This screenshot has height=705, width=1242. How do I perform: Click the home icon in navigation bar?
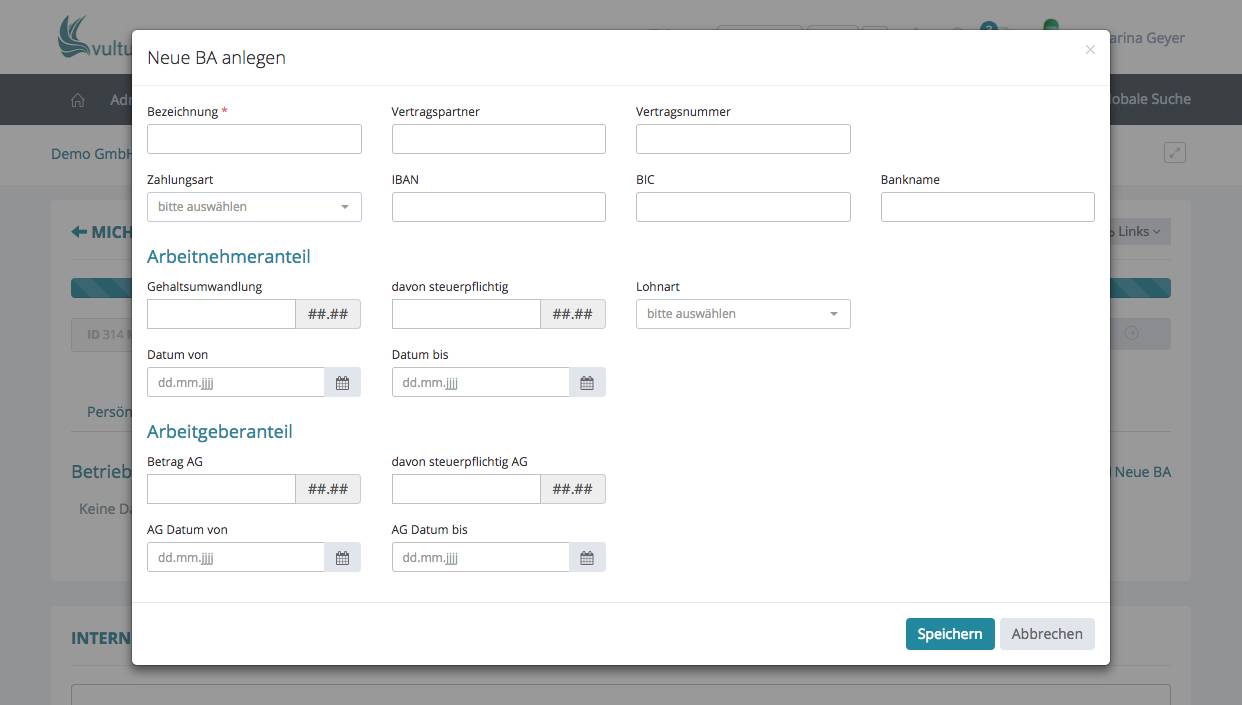tap(78, 100)
